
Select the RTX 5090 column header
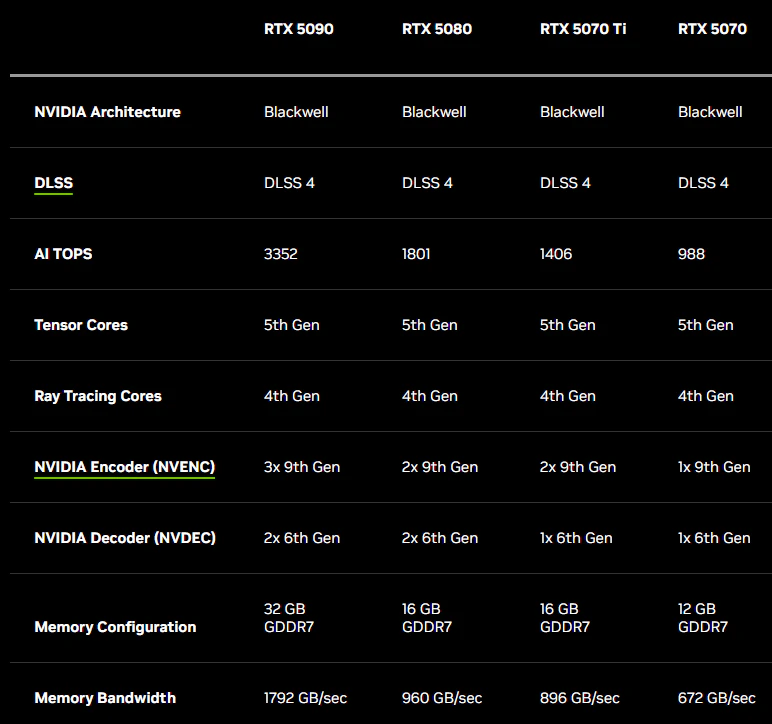(298, 29)
